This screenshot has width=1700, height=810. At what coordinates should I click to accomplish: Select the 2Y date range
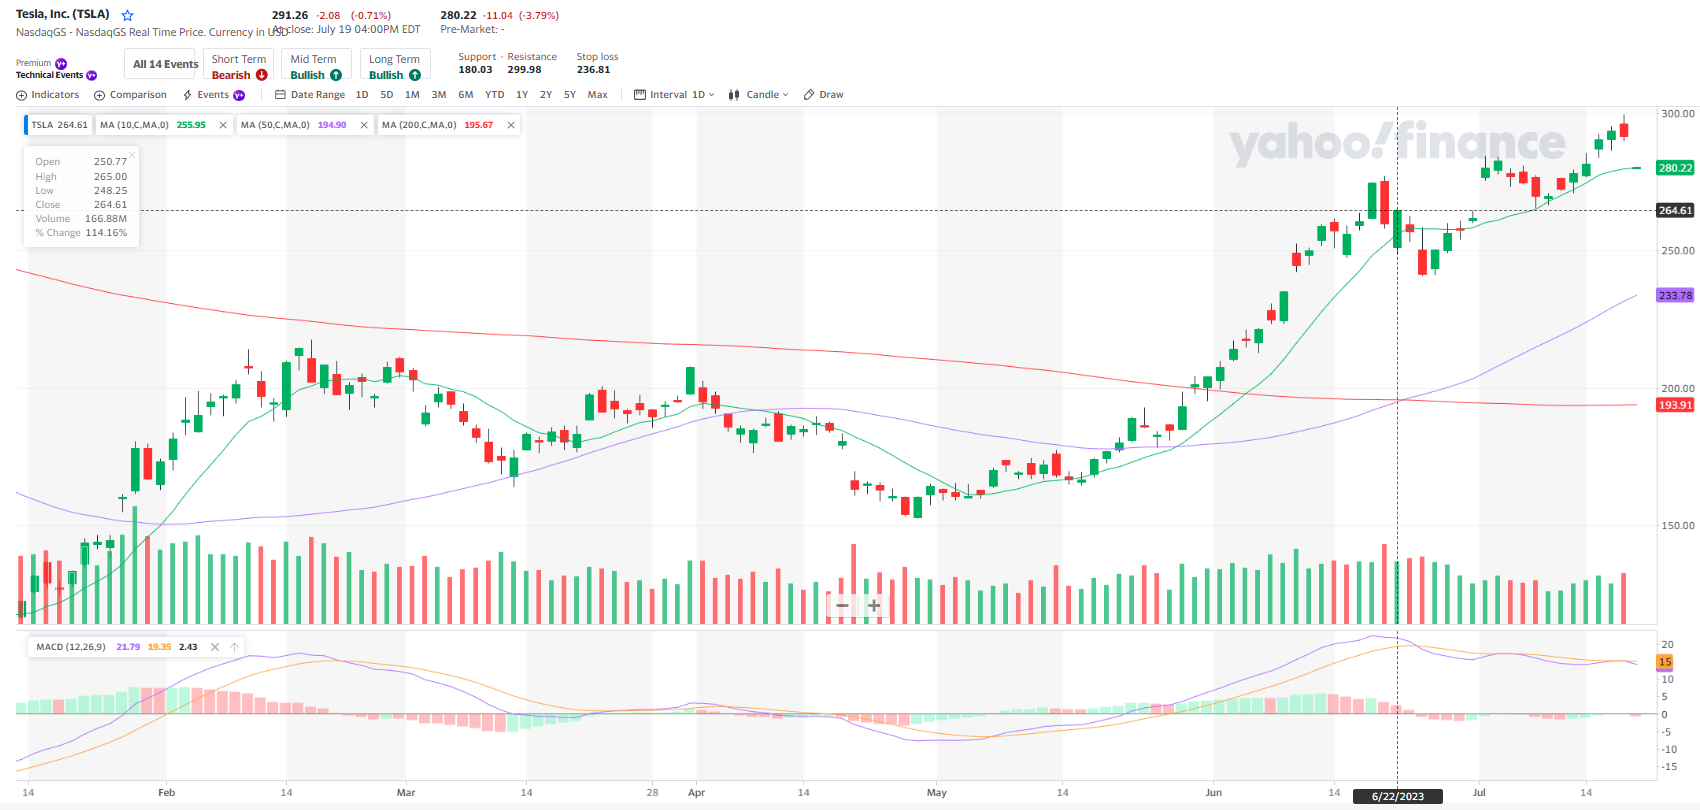(546, 95)
